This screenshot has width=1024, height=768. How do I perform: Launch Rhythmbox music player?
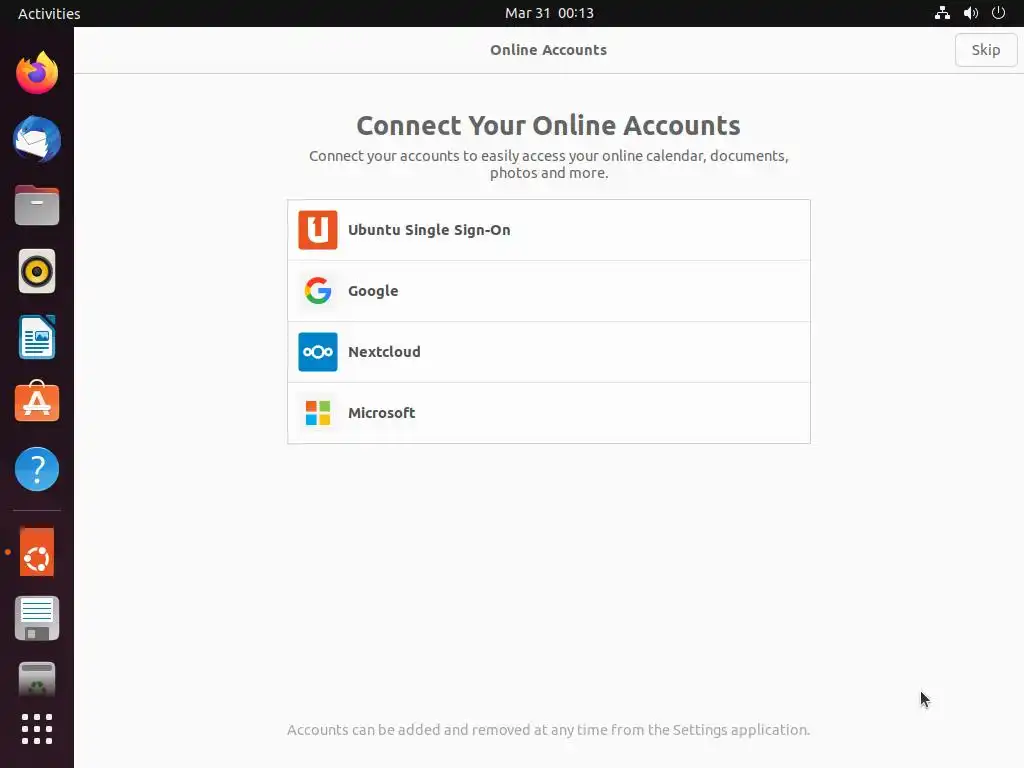coord(37,271)
